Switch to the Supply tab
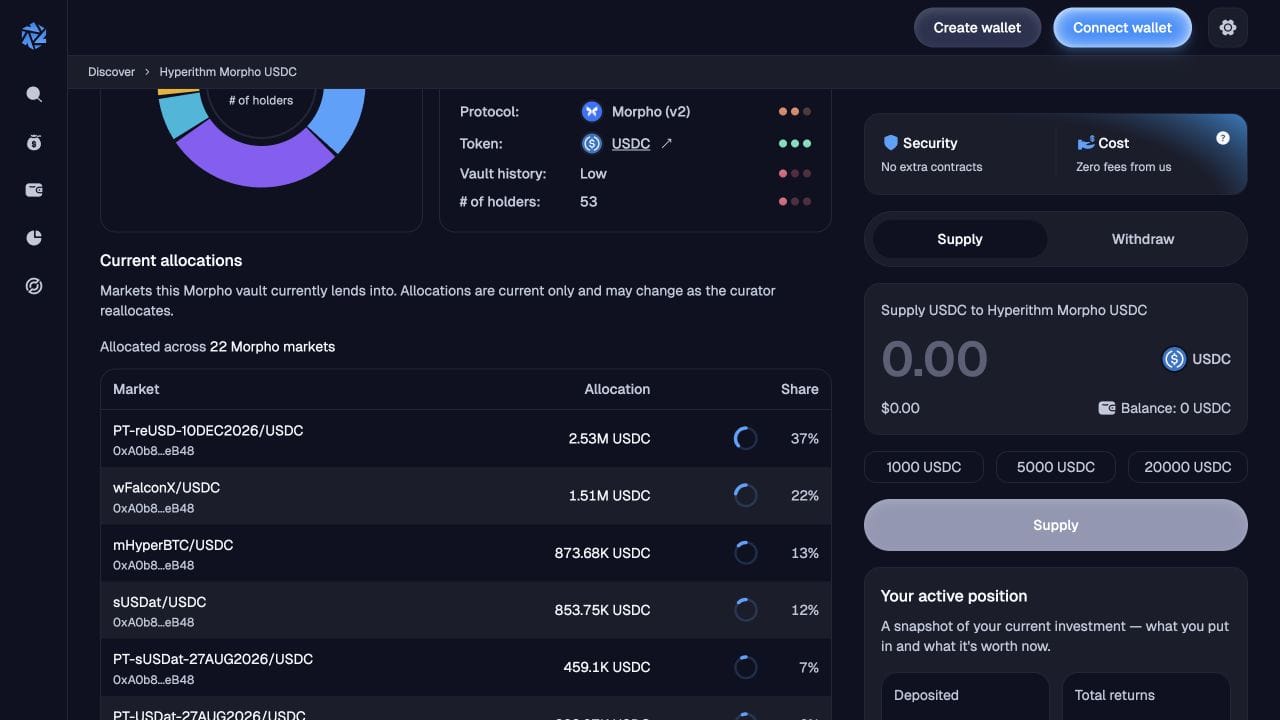1280x720 pixels. (x=960, y=239)
